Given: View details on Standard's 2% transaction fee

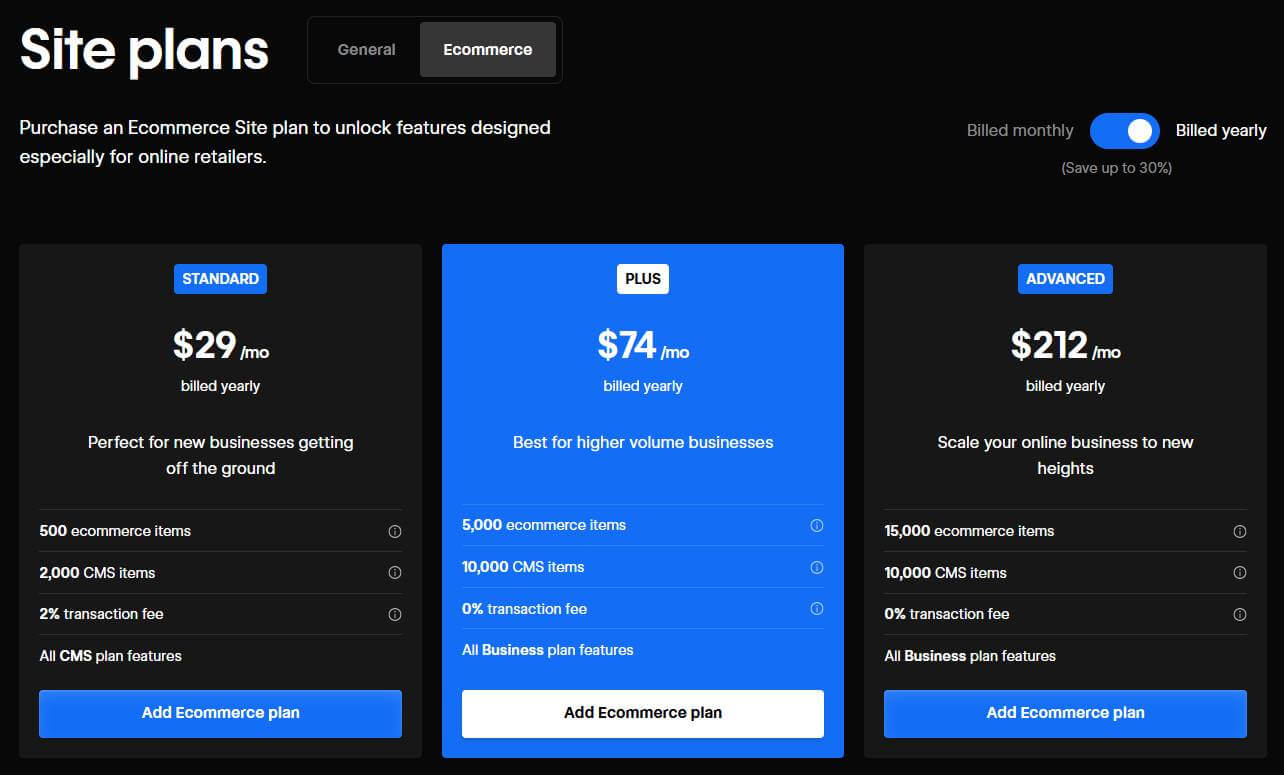Looking at the screenshot, I should (x=395, y=614).
